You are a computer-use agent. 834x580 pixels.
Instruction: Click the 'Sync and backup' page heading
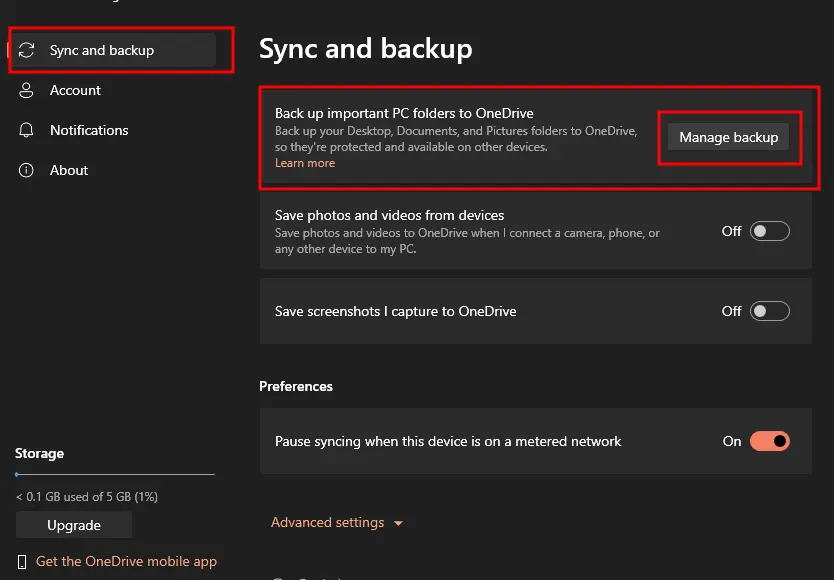coord(366,49)
